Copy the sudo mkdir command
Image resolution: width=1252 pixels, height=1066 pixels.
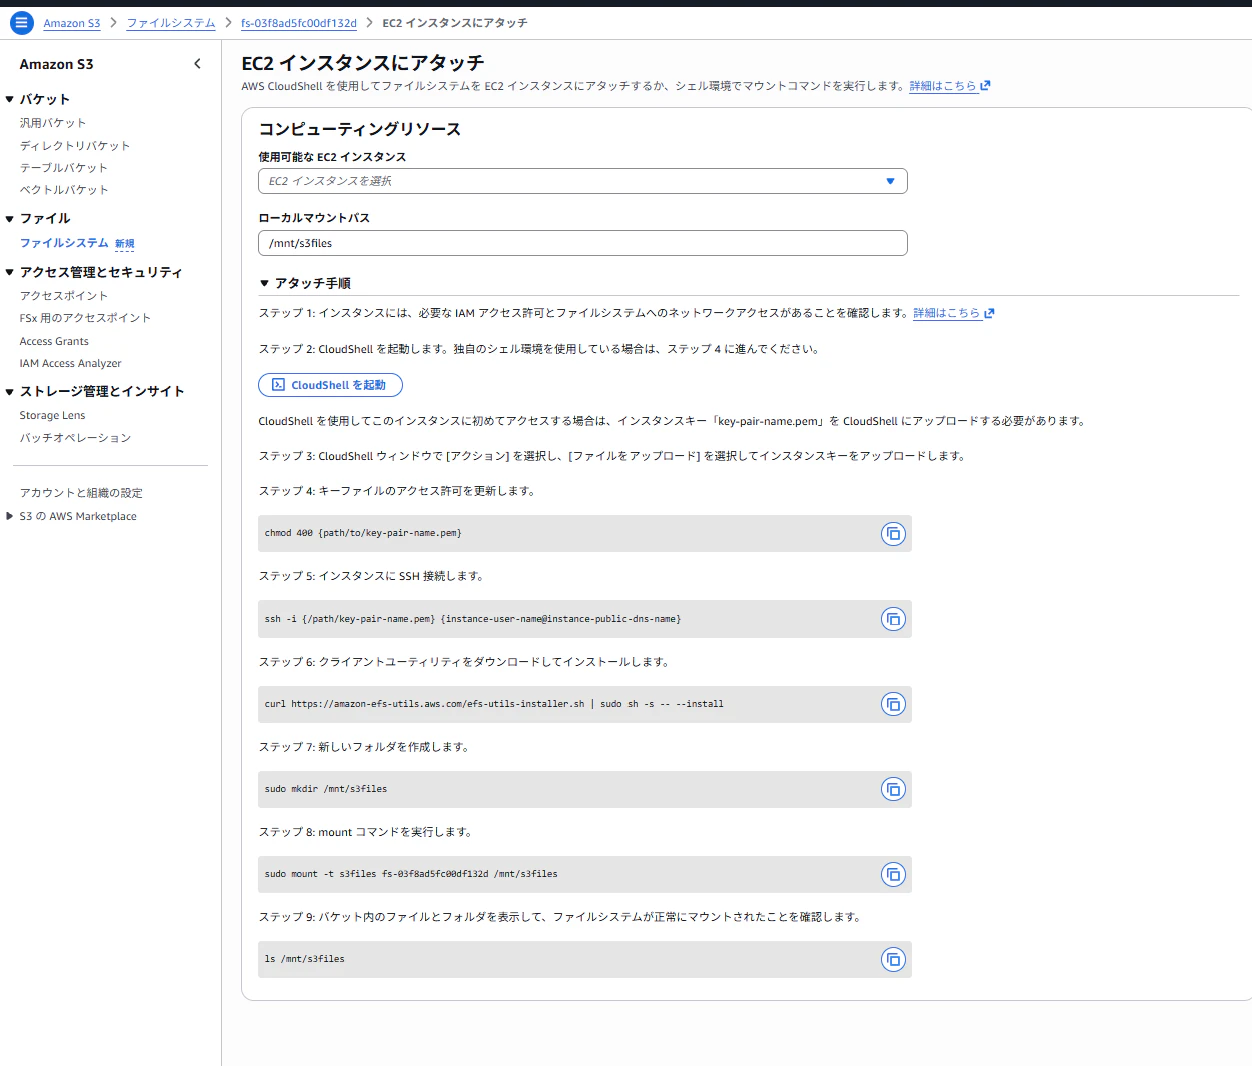coord(893,789)
